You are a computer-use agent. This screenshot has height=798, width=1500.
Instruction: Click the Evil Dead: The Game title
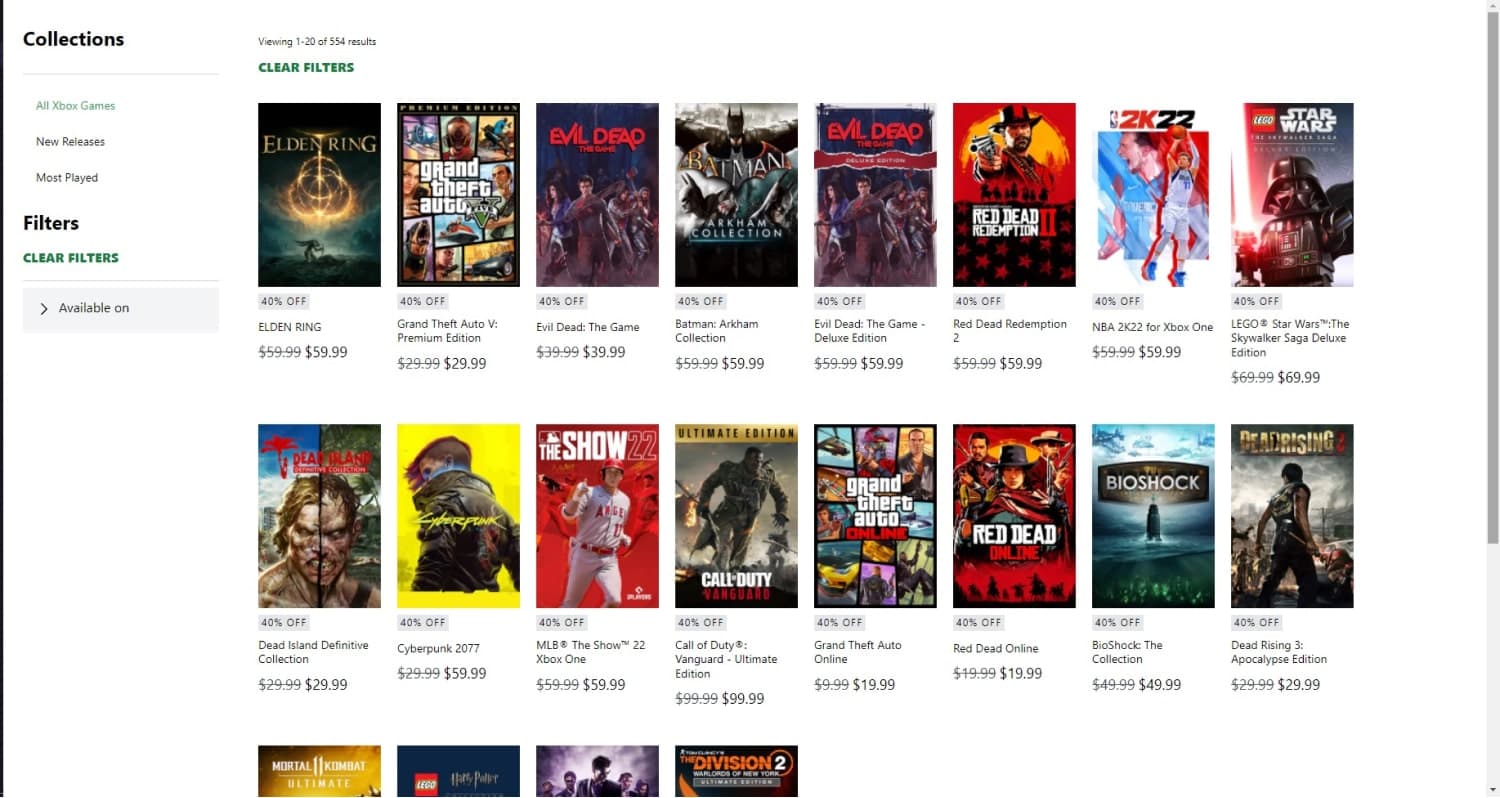[x=587, y=327]
